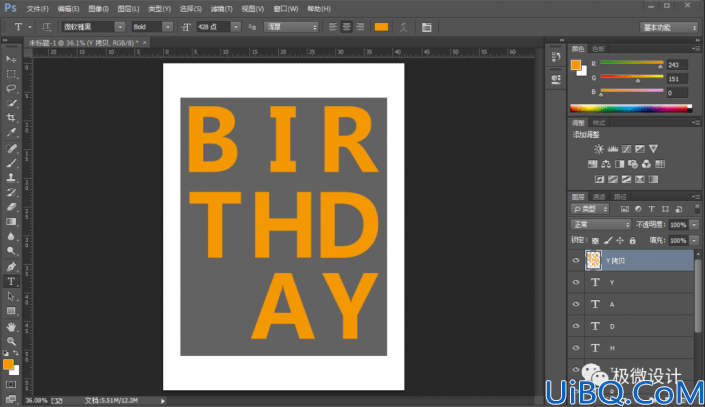This screenshot has width=705, height=407.
Task: Select the Lasso tool
Action: (x=11, y=89)
